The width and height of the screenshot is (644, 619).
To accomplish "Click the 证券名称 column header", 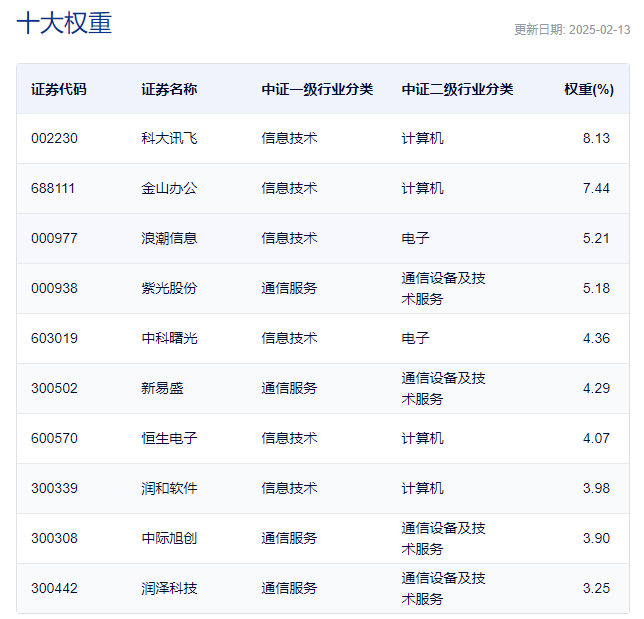I will click(x=169, y=89).
